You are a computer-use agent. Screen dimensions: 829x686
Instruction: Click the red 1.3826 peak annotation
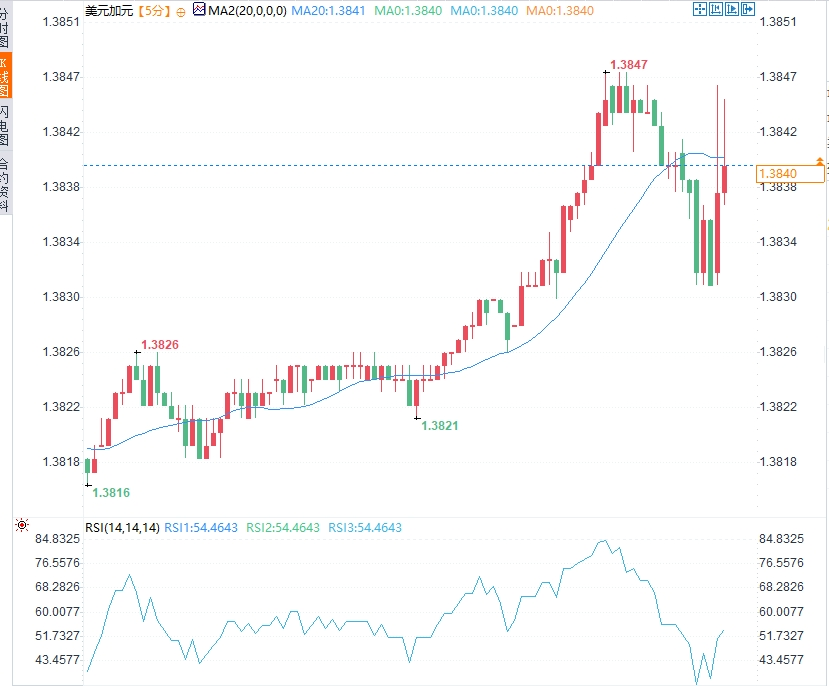point(160,345)
